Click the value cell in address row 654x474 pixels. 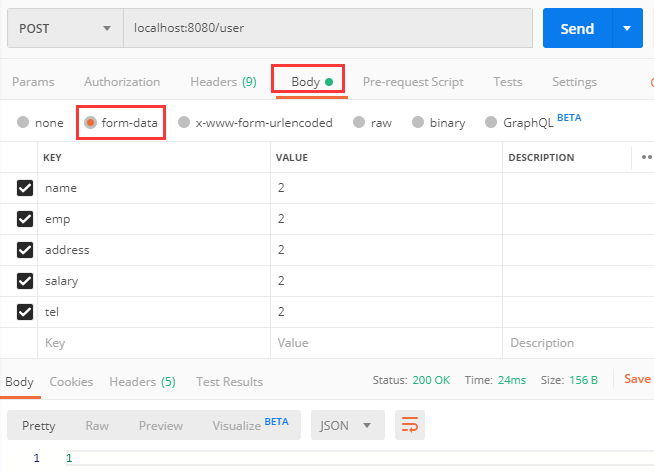386,250
